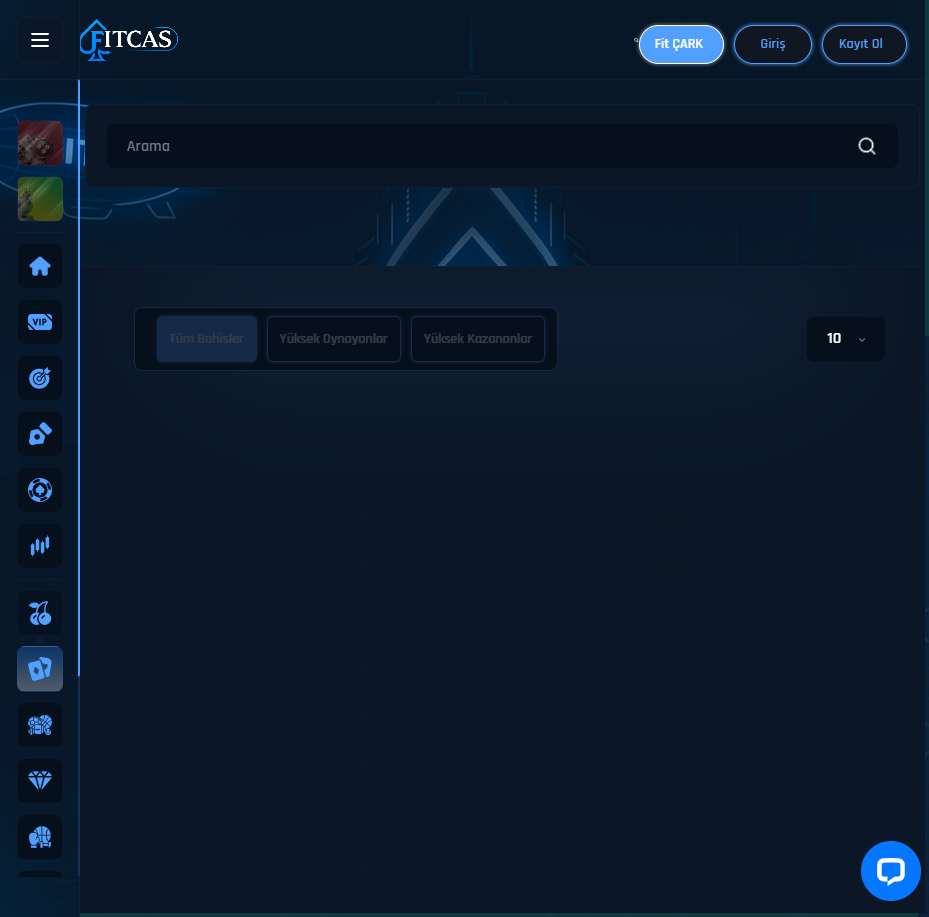Click the Fit ÇARK button
The image size is (929, 917).
681,45
